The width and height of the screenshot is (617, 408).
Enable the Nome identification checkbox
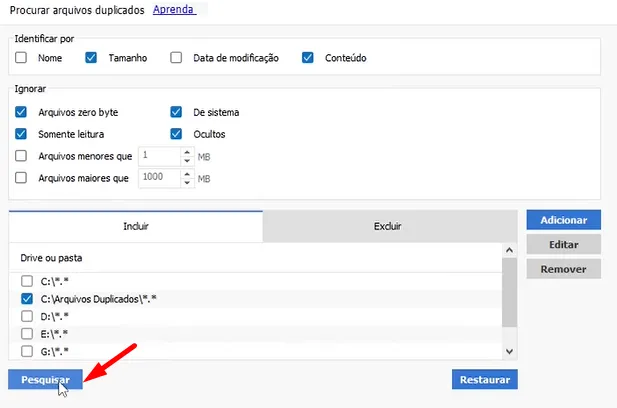click(21, 58)
